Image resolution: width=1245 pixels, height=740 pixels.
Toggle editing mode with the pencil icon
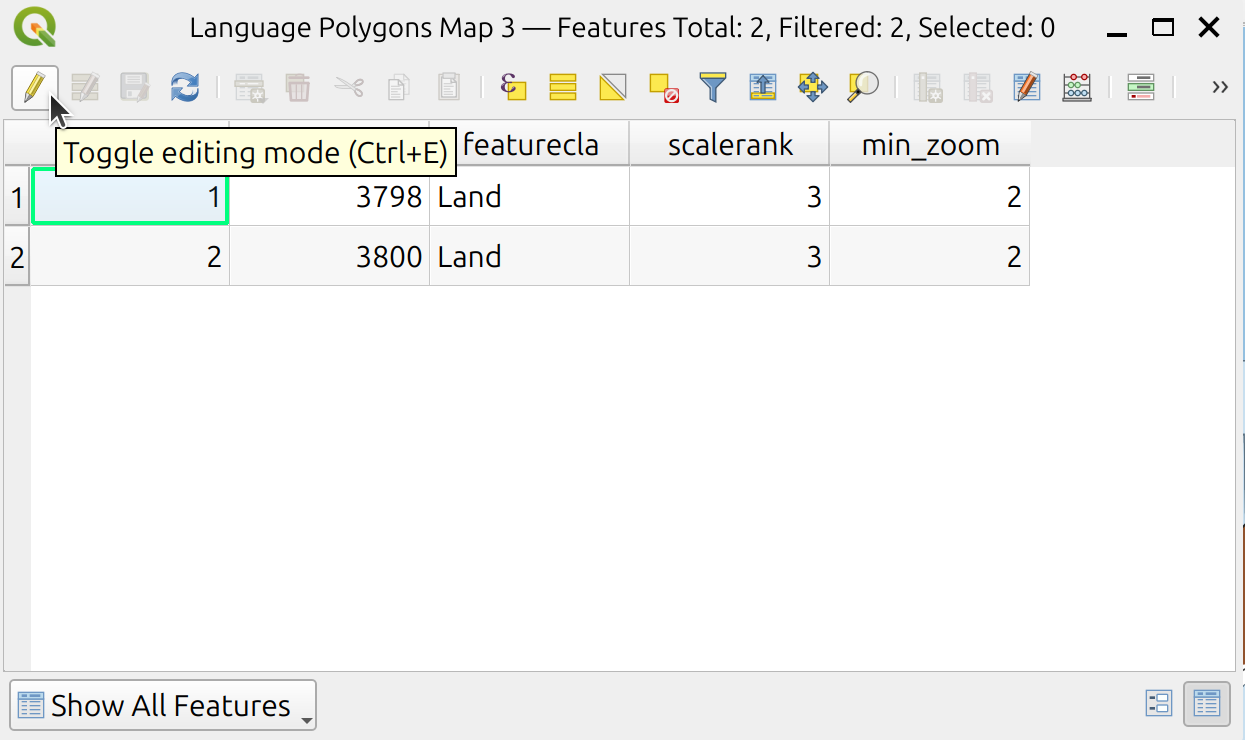[33, 87]
